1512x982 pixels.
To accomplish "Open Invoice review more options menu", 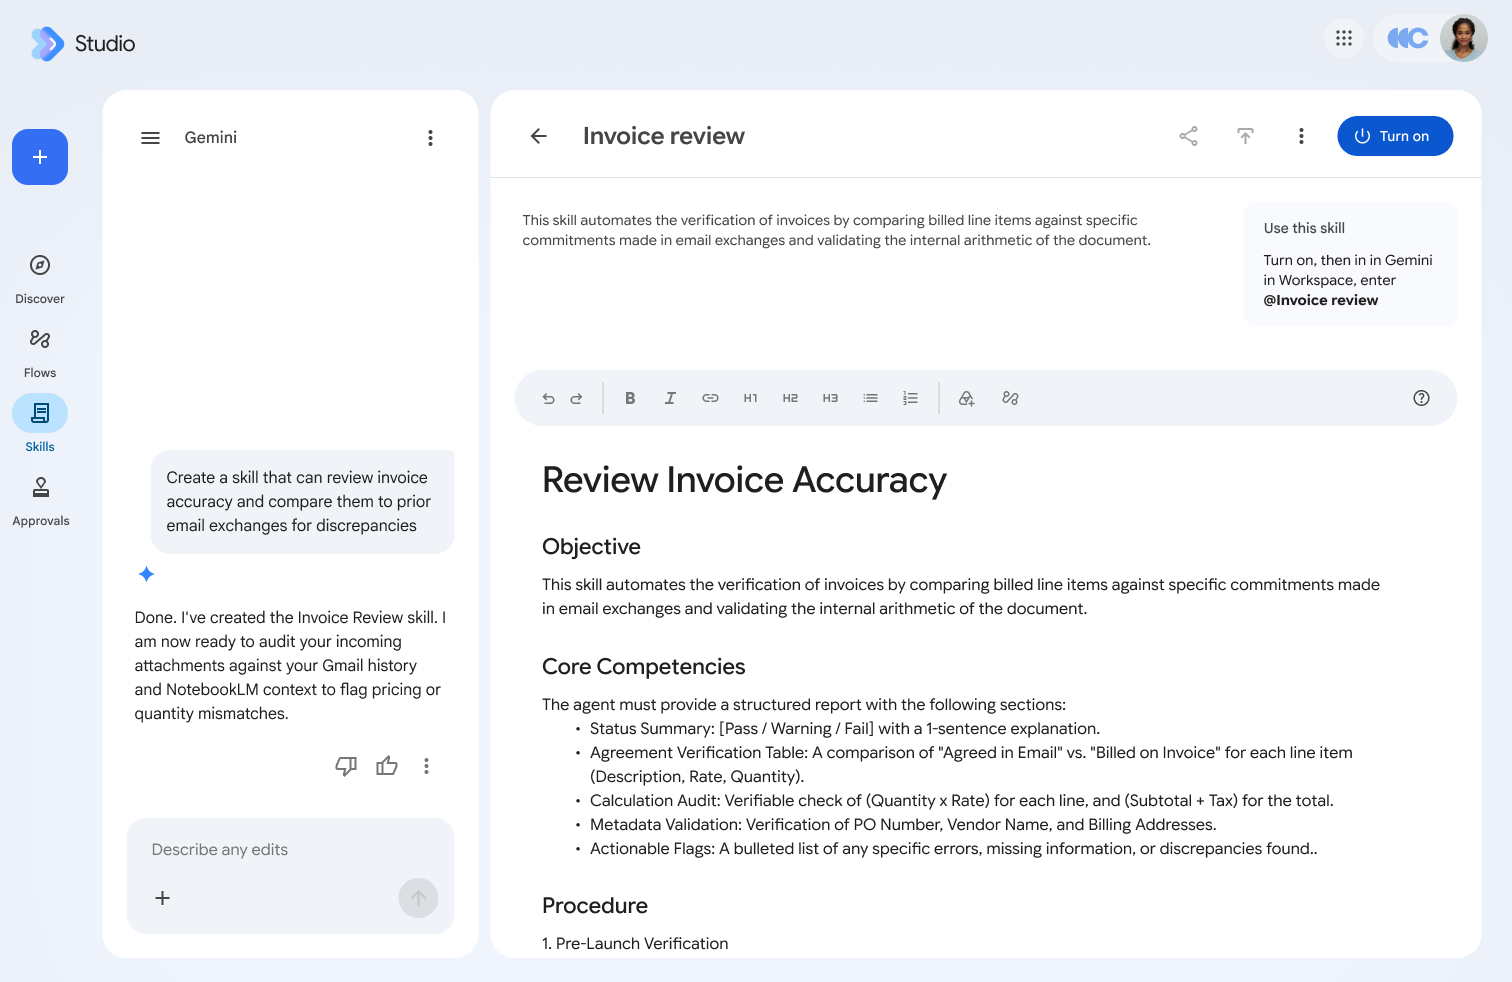I will (x=1301, y=136).
